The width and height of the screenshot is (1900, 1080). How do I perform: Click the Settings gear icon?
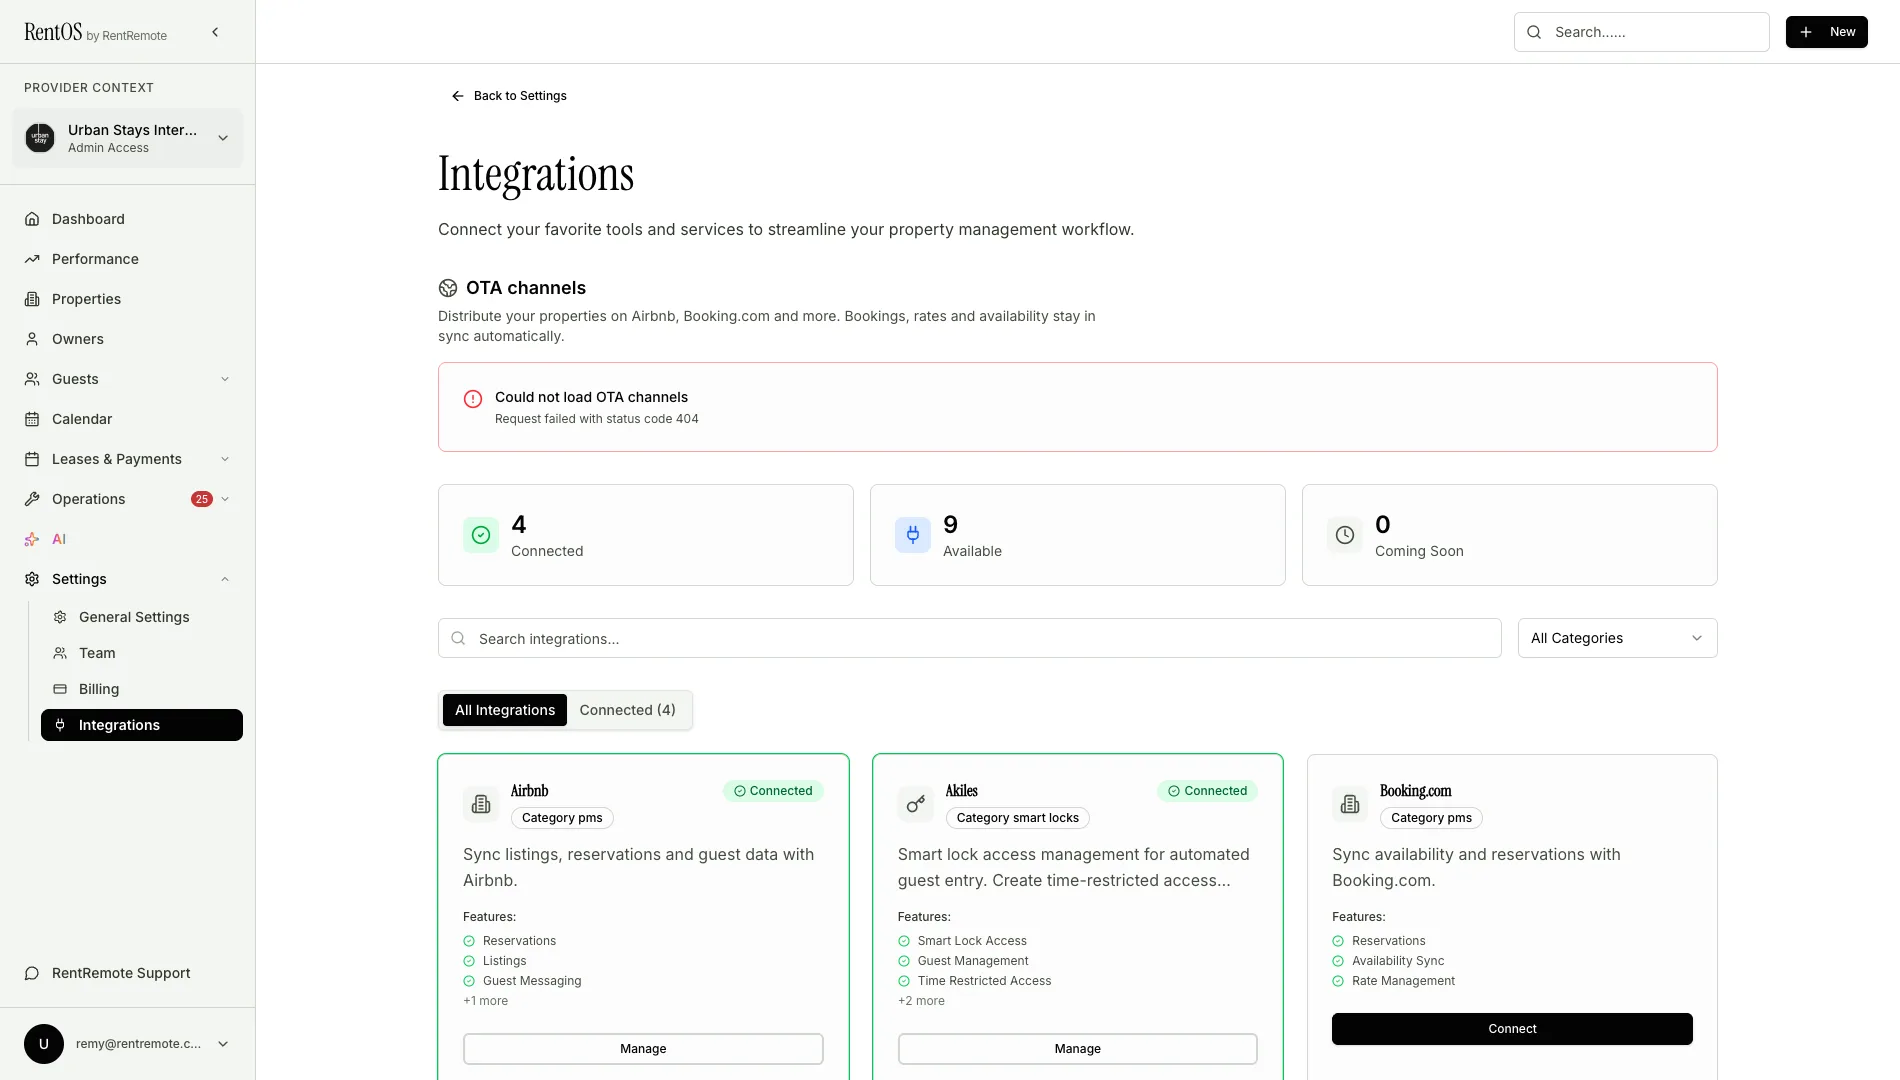32,579
